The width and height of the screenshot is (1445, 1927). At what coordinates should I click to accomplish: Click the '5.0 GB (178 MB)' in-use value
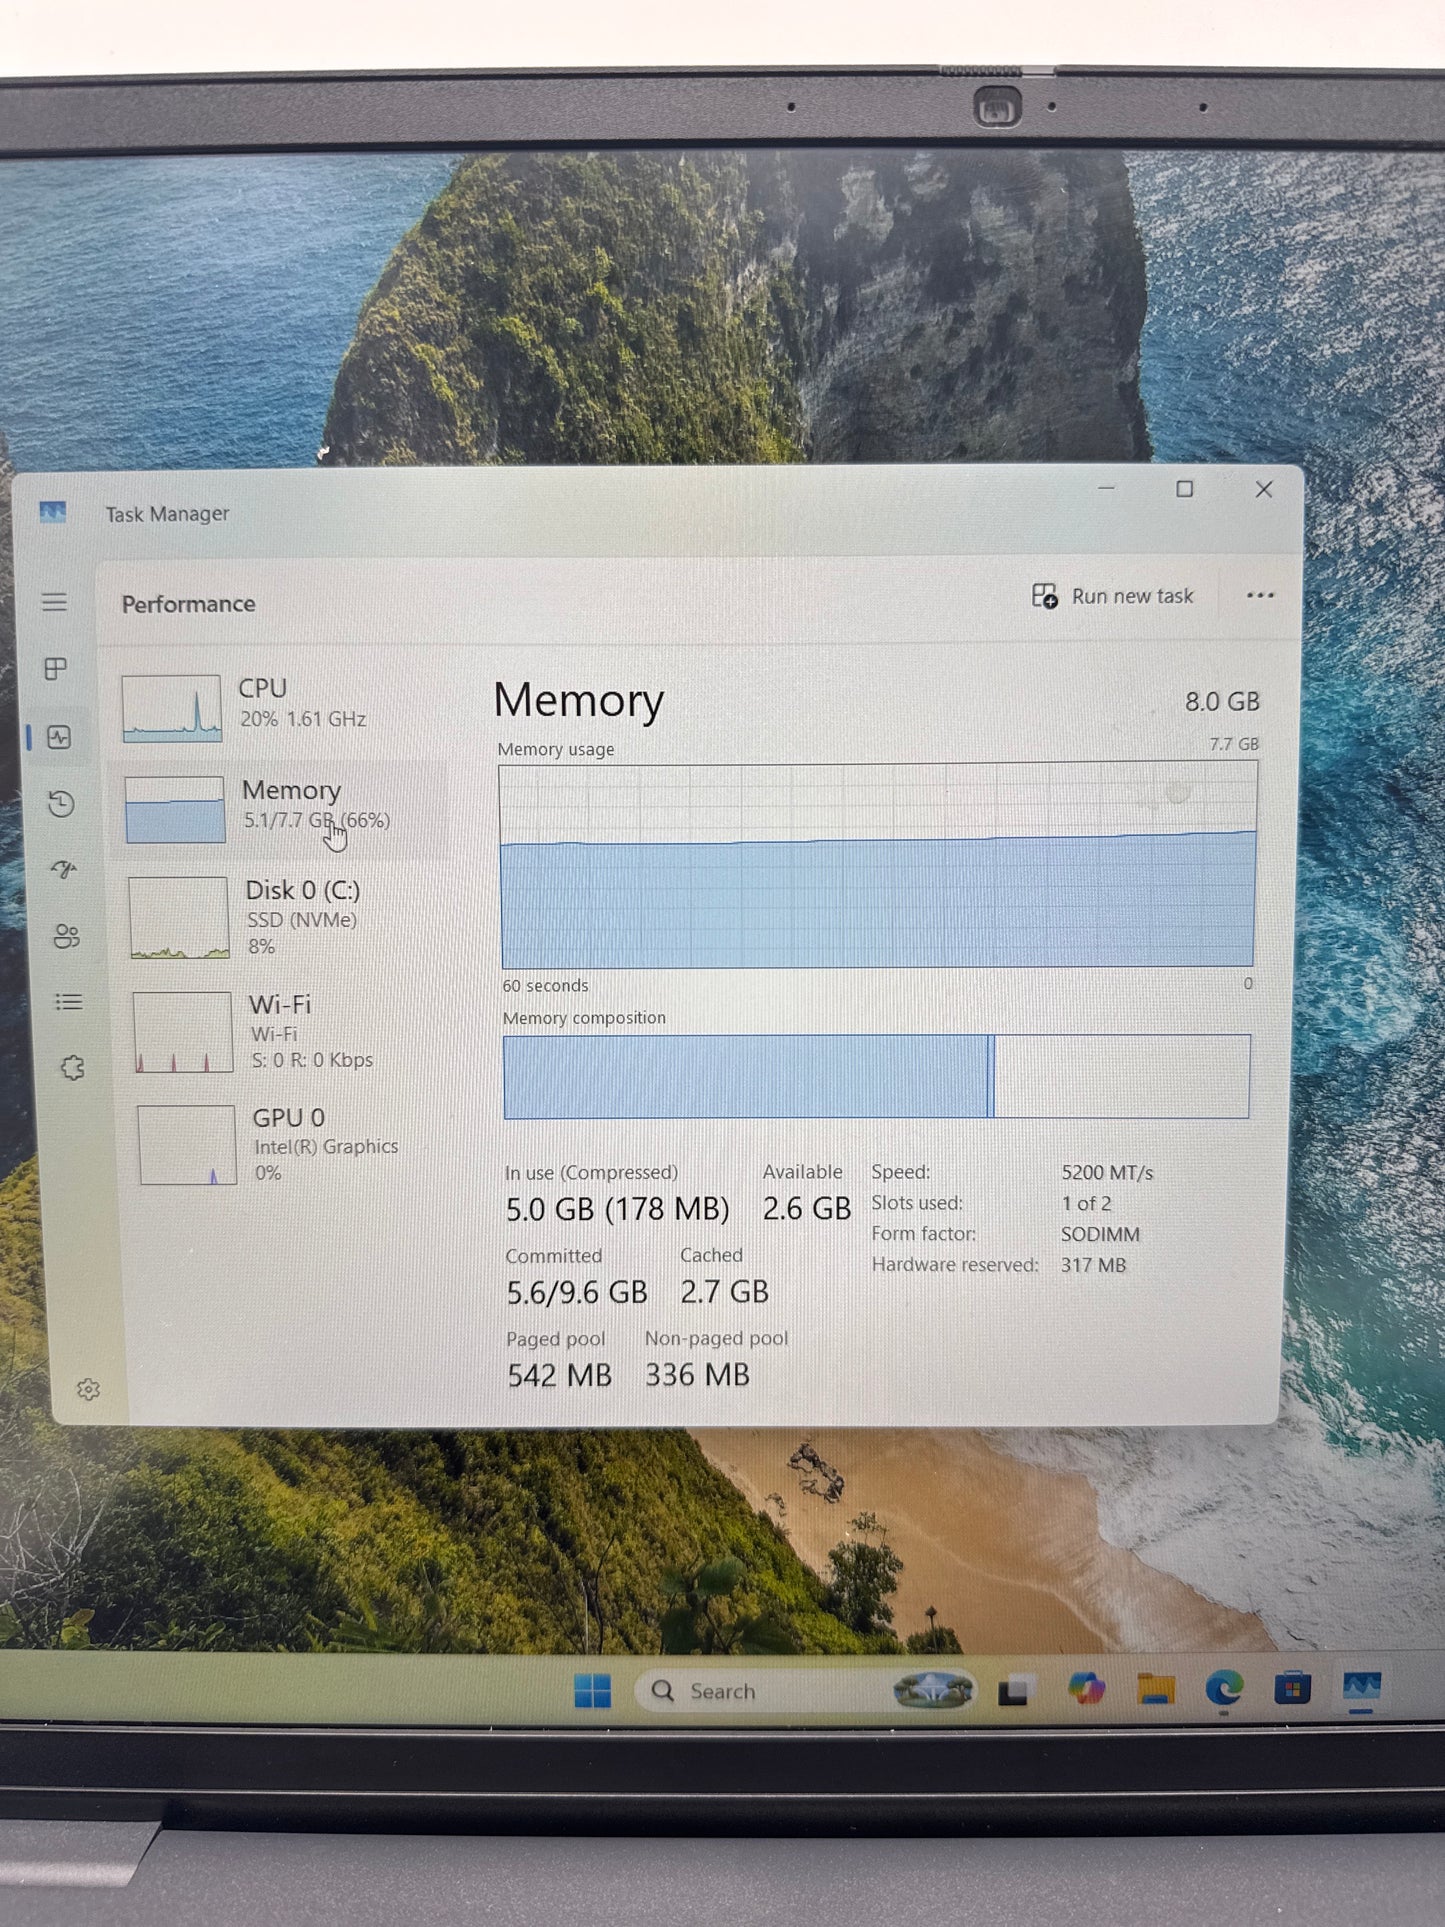[x=617, y=1210]
